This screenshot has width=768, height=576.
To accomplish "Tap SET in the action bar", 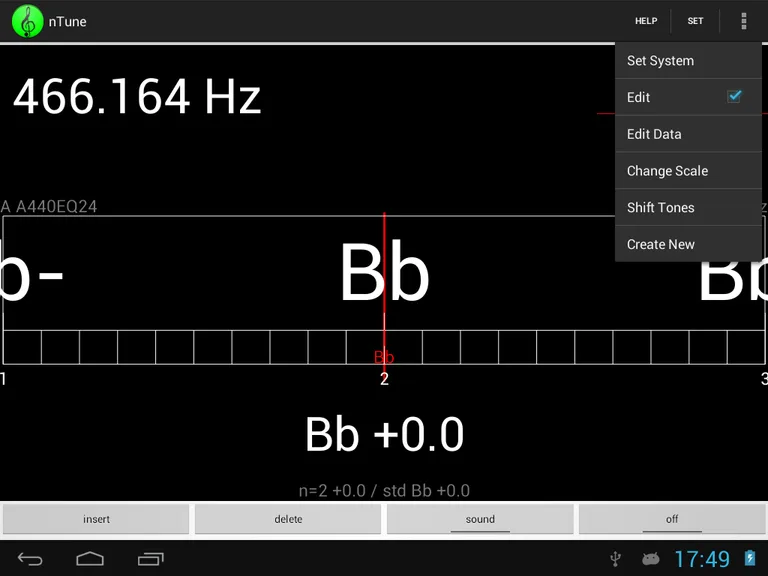I will 695,21.
